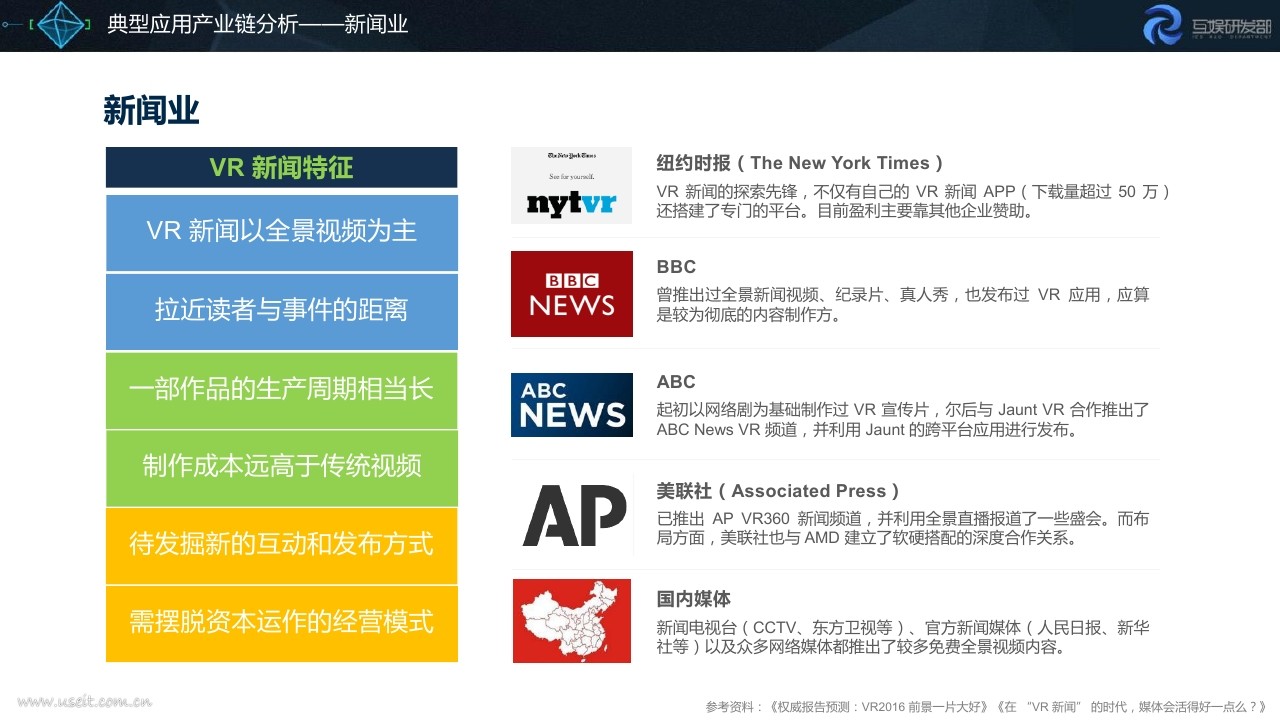Select the BBC News red logo
1280x720 pixels.
pos(572,294)
